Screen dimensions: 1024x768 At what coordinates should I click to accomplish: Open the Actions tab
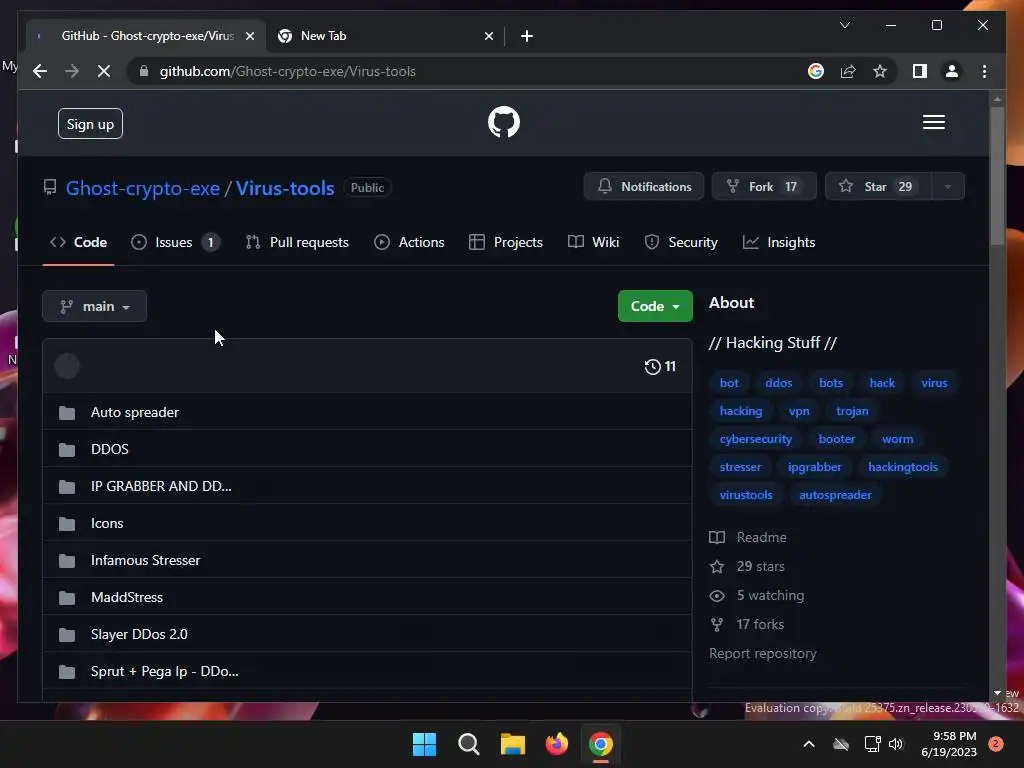409,242
